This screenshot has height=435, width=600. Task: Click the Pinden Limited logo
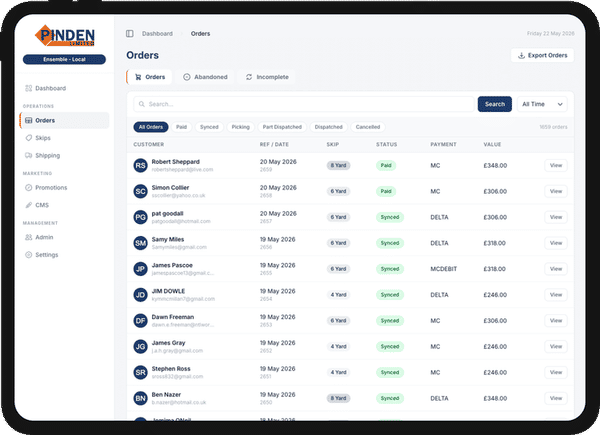[65, 36]
